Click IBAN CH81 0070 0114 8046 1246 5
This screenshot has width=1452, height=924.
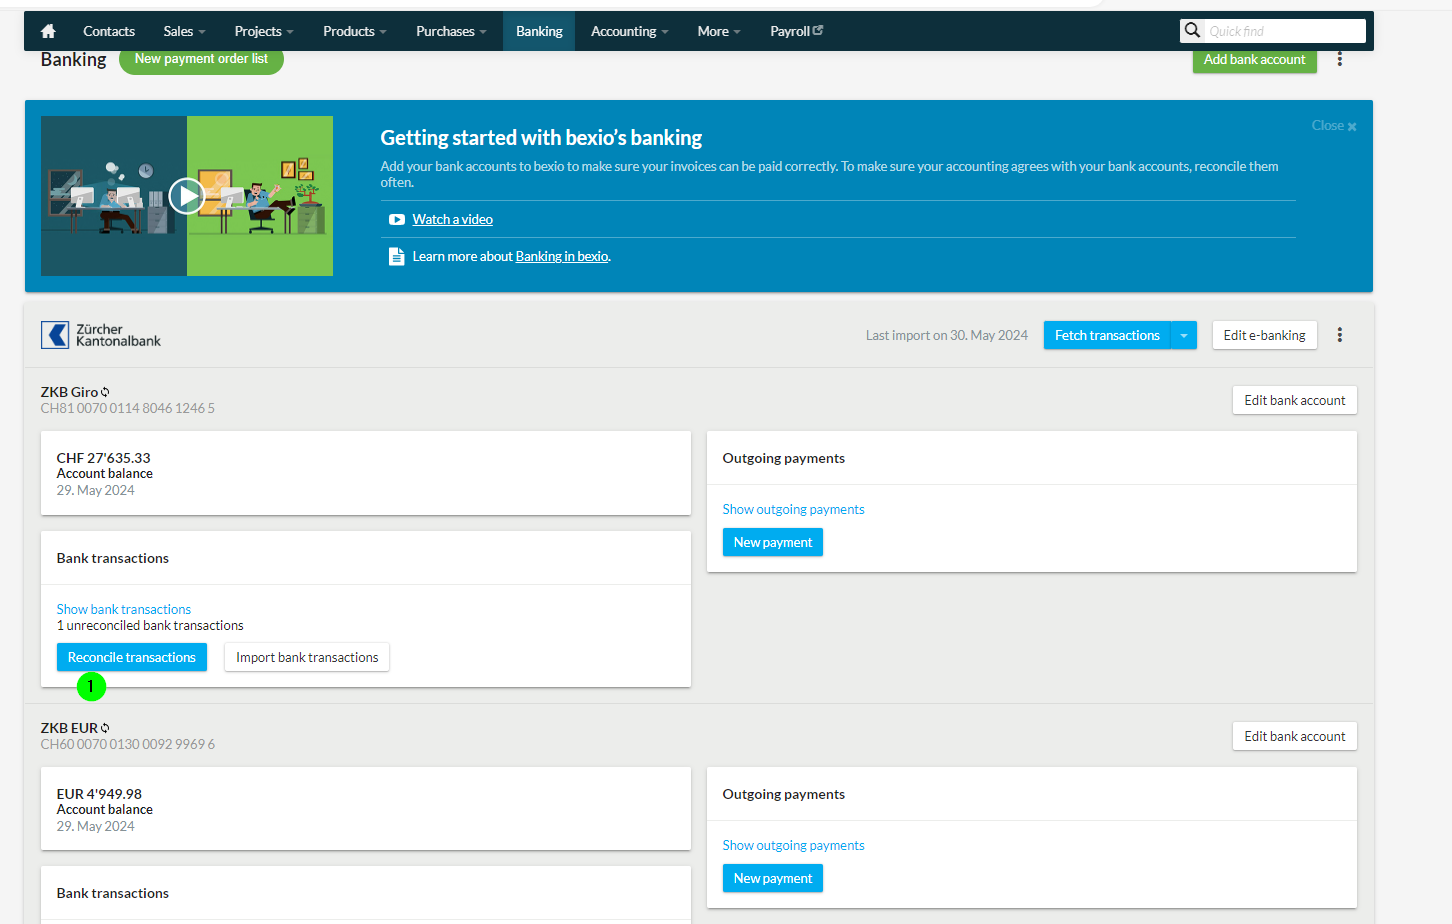click(127, 408)
